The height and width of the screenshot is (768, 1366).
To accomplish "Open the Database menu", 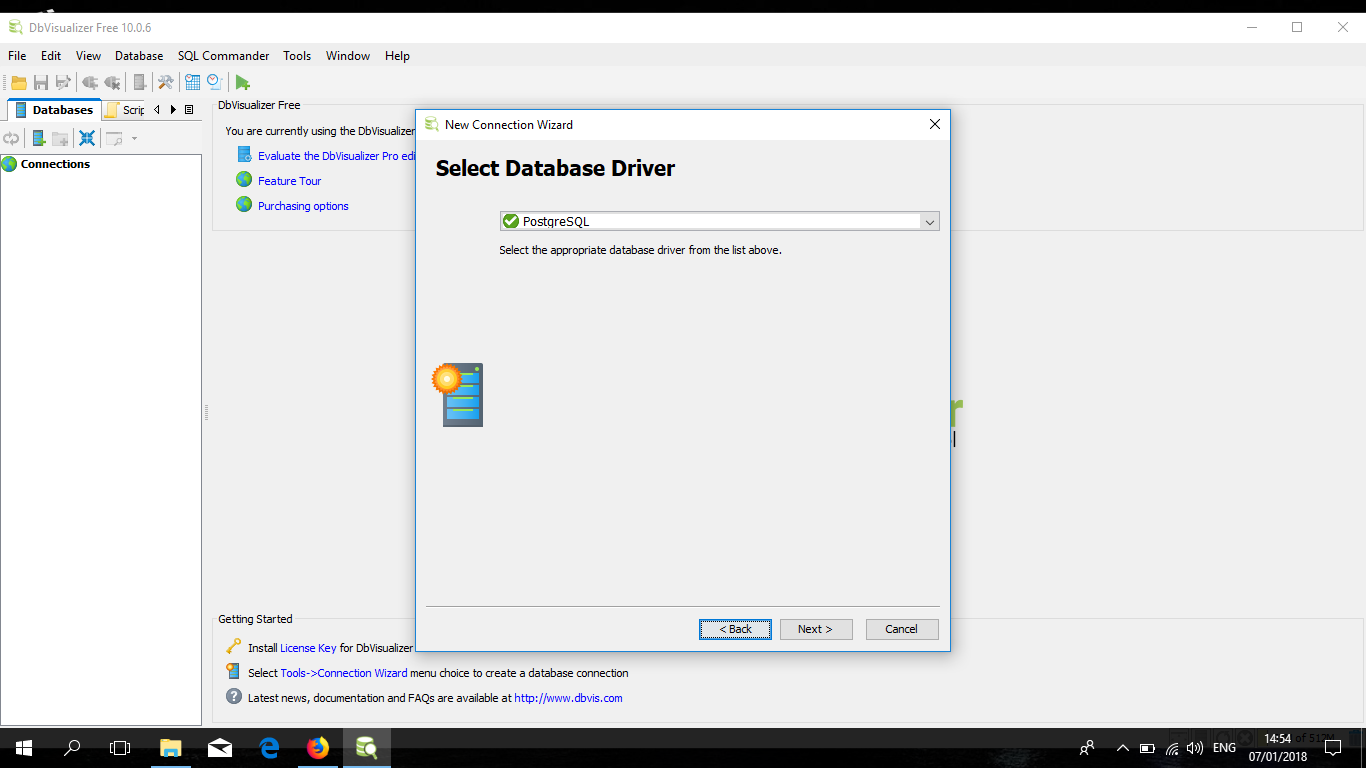I will tap(139, 56).
